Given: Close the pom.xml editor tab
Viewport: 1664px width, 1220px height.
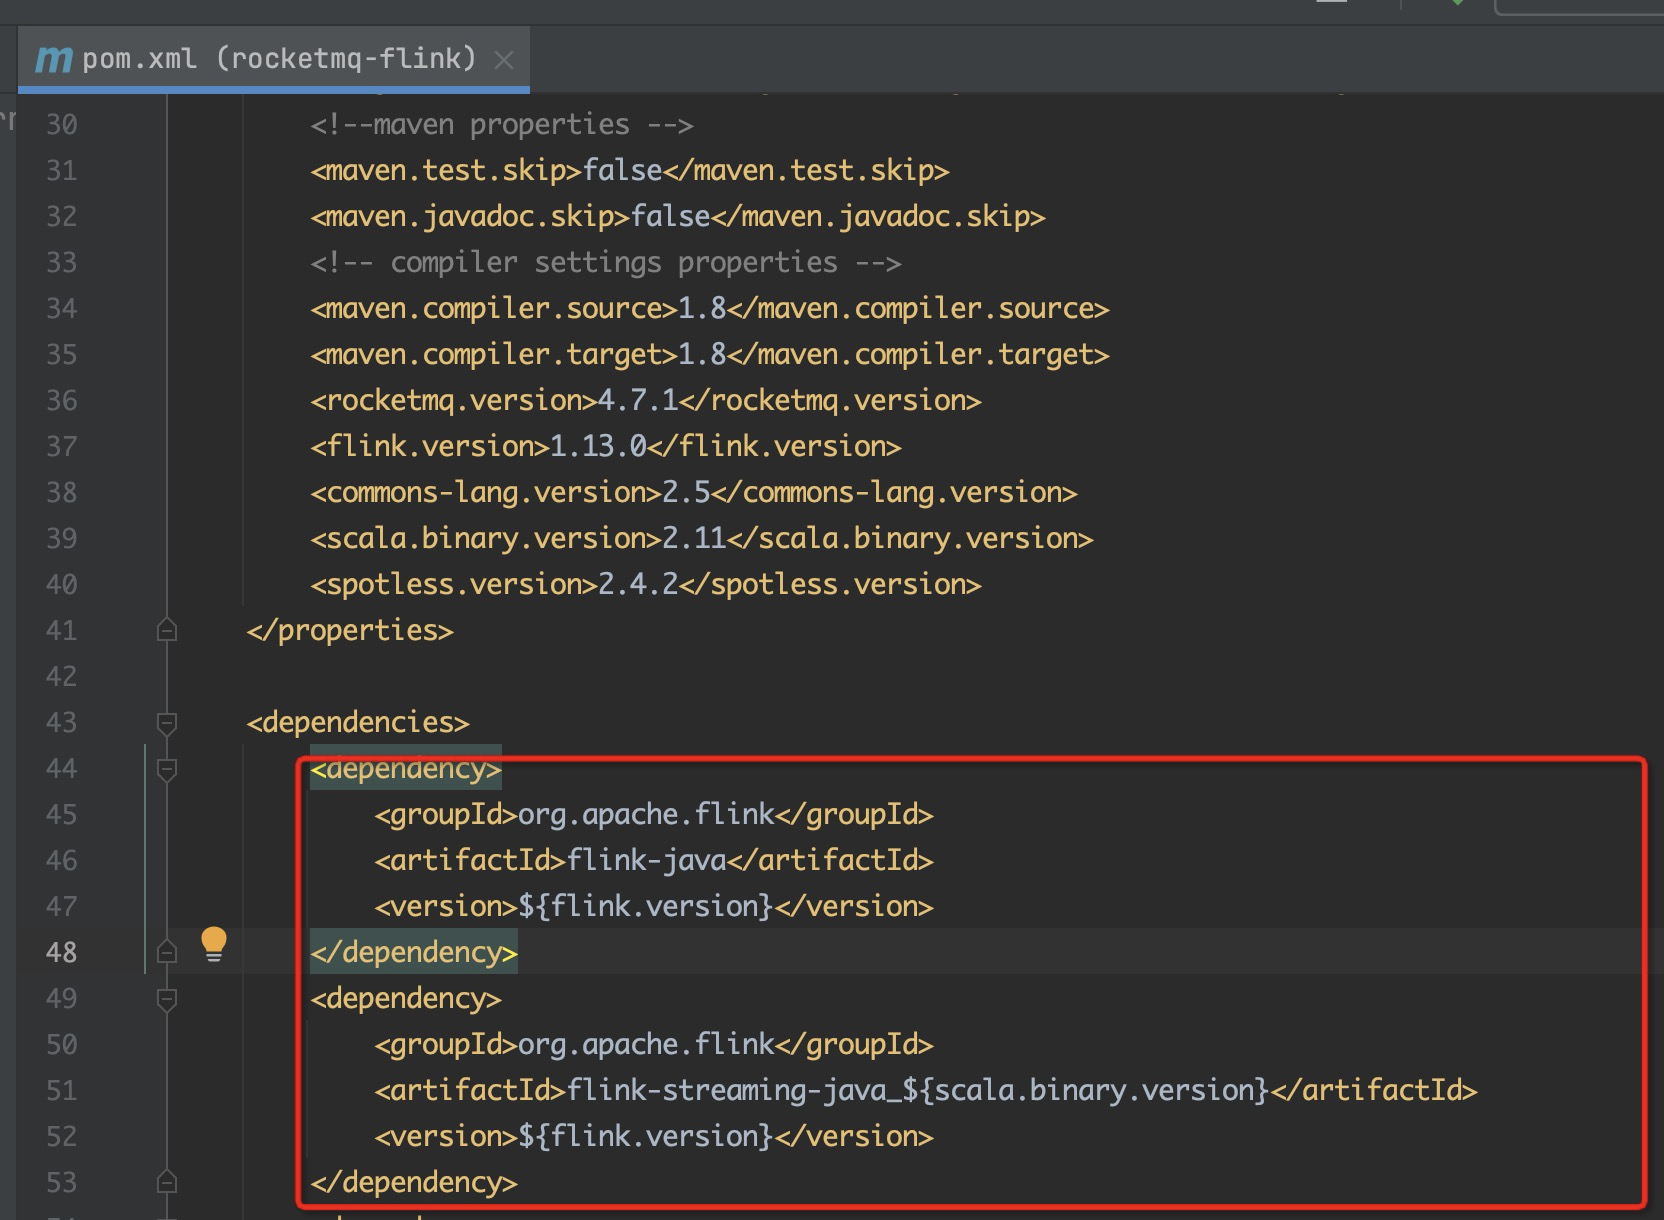Looking at the screenshot, I should (504, 61).
